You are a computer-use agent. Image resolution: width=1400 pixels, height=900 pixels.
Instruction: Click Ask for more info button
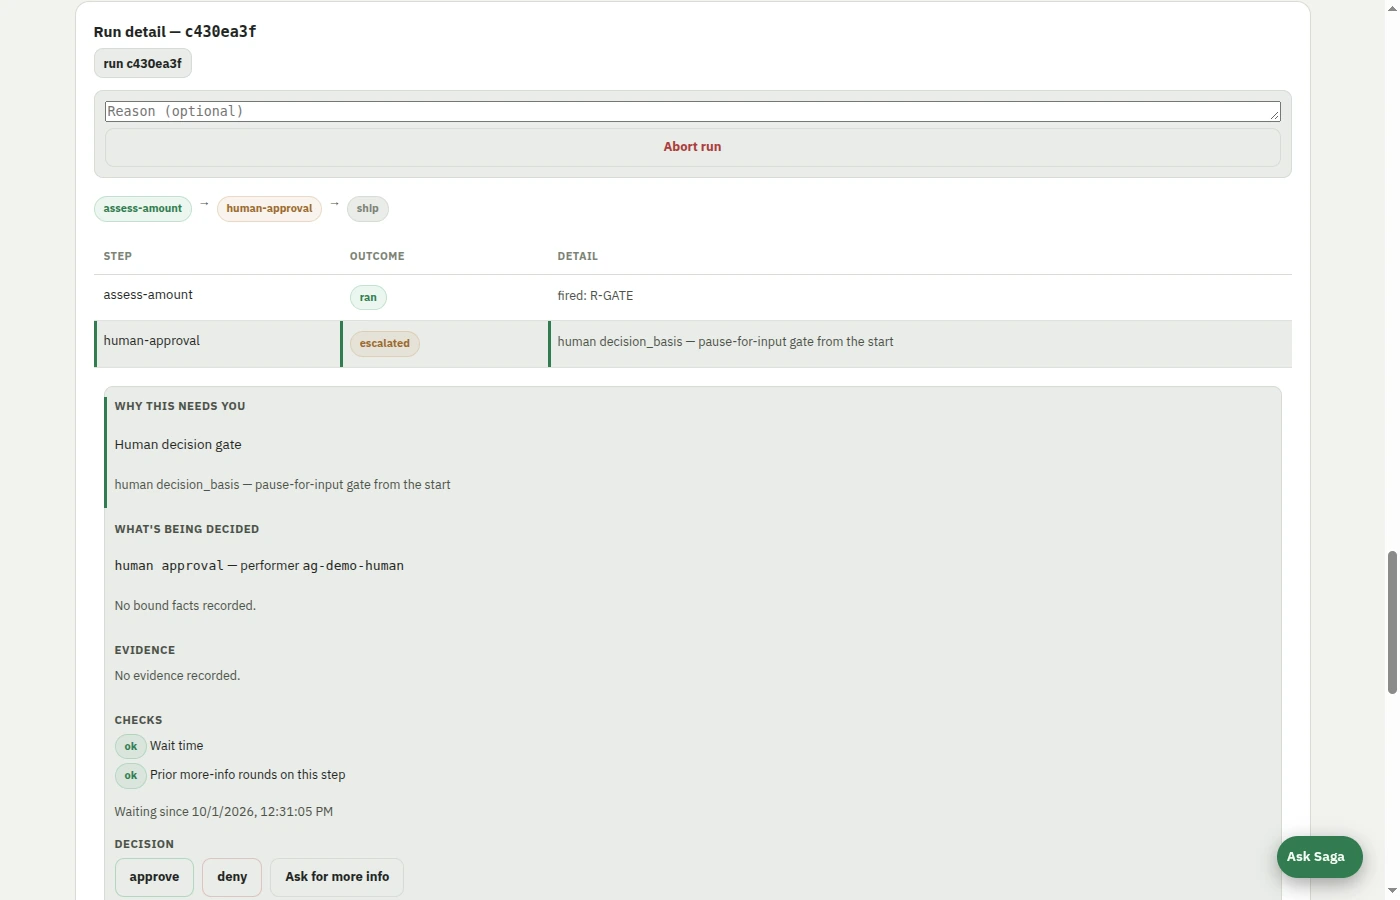tap(337, 877)
